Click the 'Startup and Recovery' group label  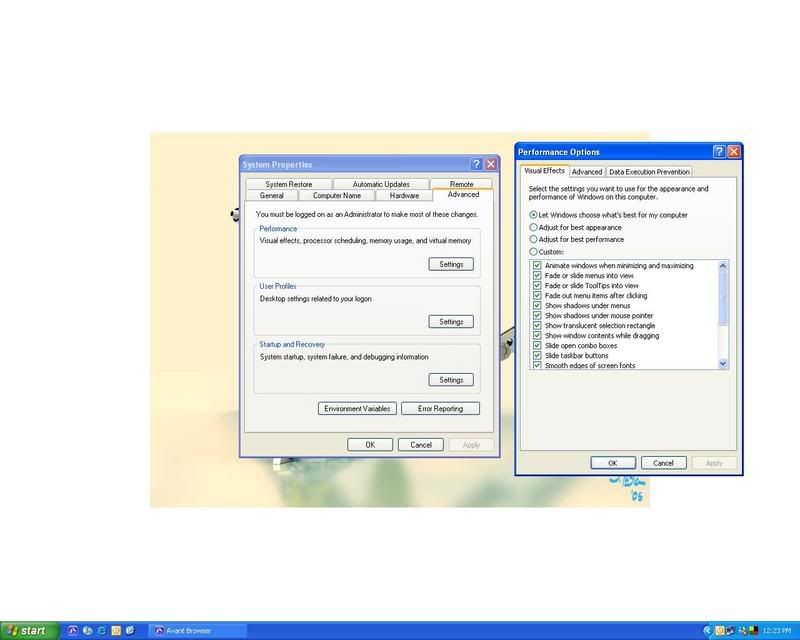tap(292, 344)
